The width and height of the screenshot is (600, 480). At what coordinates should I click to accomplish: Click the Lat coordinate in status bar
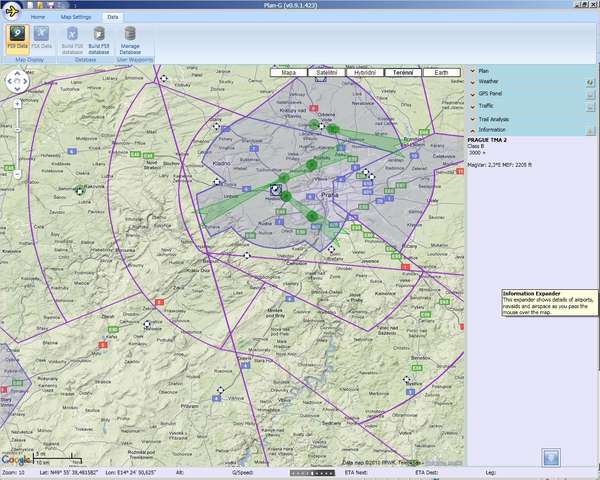[69, 473]
